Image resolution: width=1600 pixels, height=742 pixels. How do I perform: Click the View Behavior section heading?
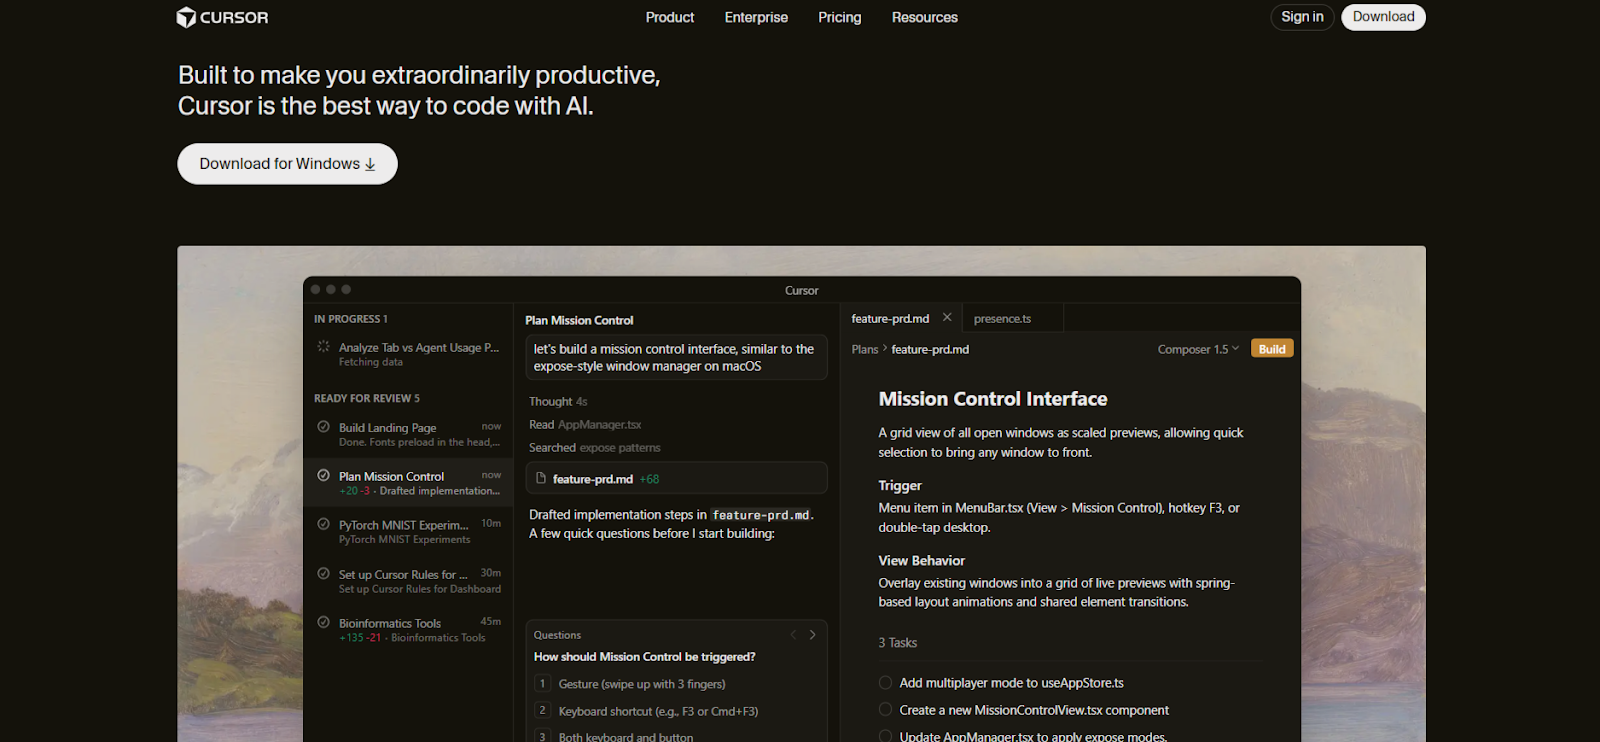click(922, 561)
